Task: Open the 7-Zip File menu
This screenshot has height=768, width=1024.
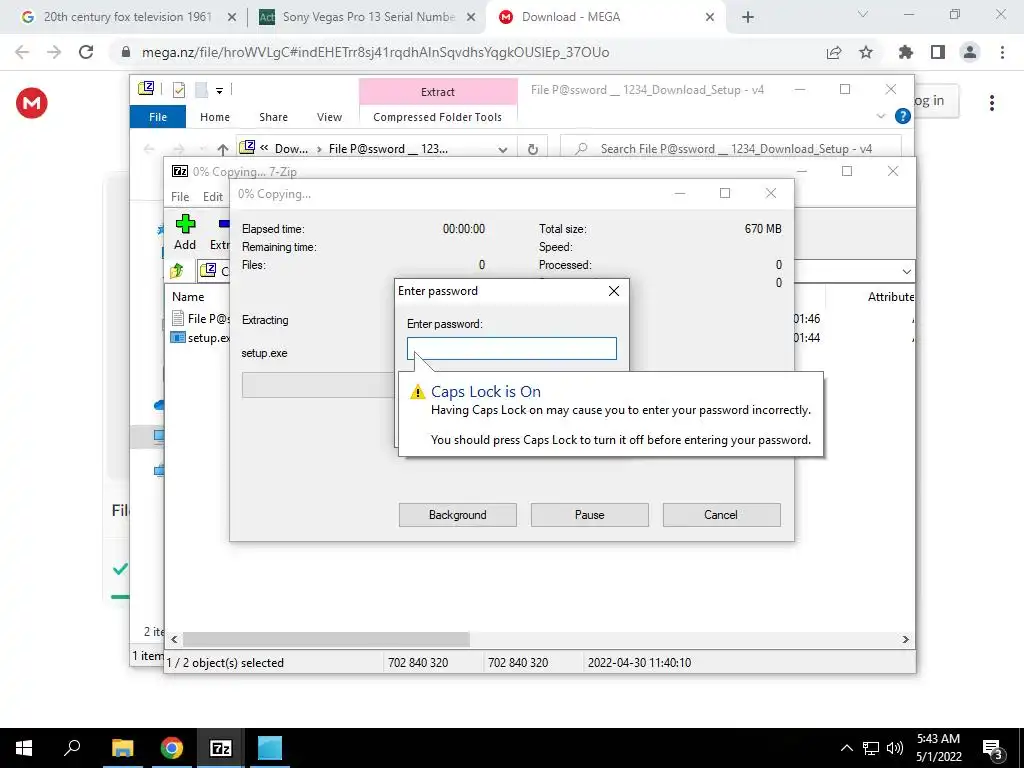Action: coord(180,197)
